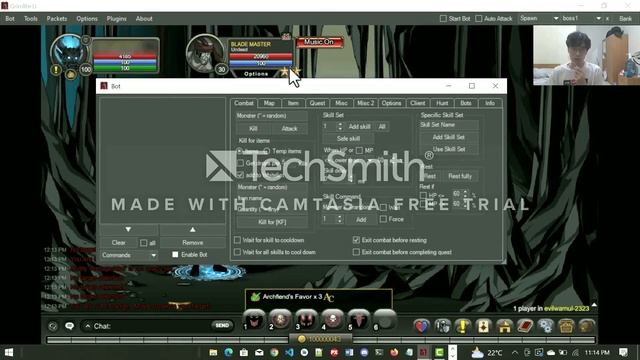Open the Plugins menu
The width and height of the screenshot is (640, 360).
(x=117, y=19)
